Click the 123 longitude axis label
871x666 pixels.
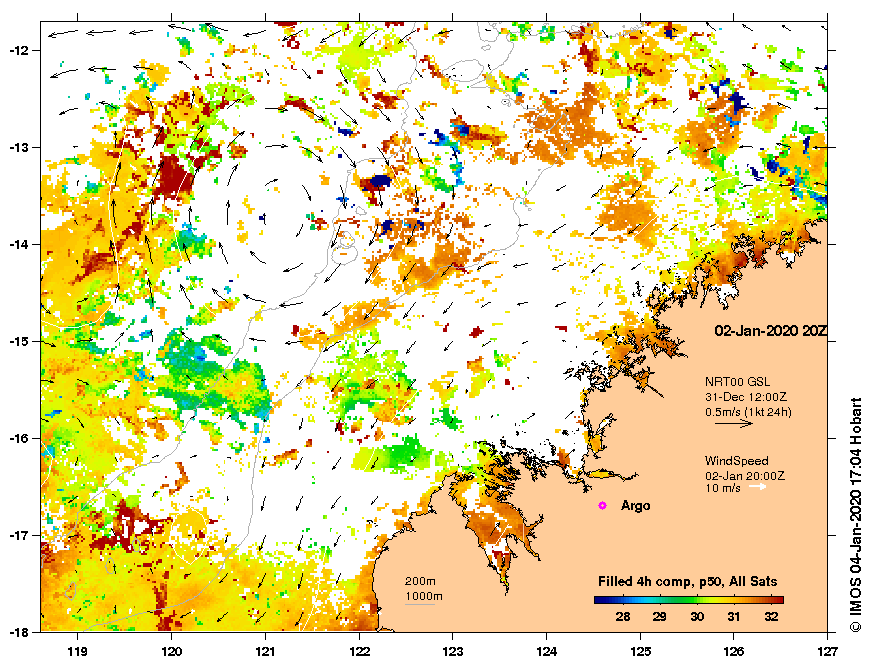453,652
